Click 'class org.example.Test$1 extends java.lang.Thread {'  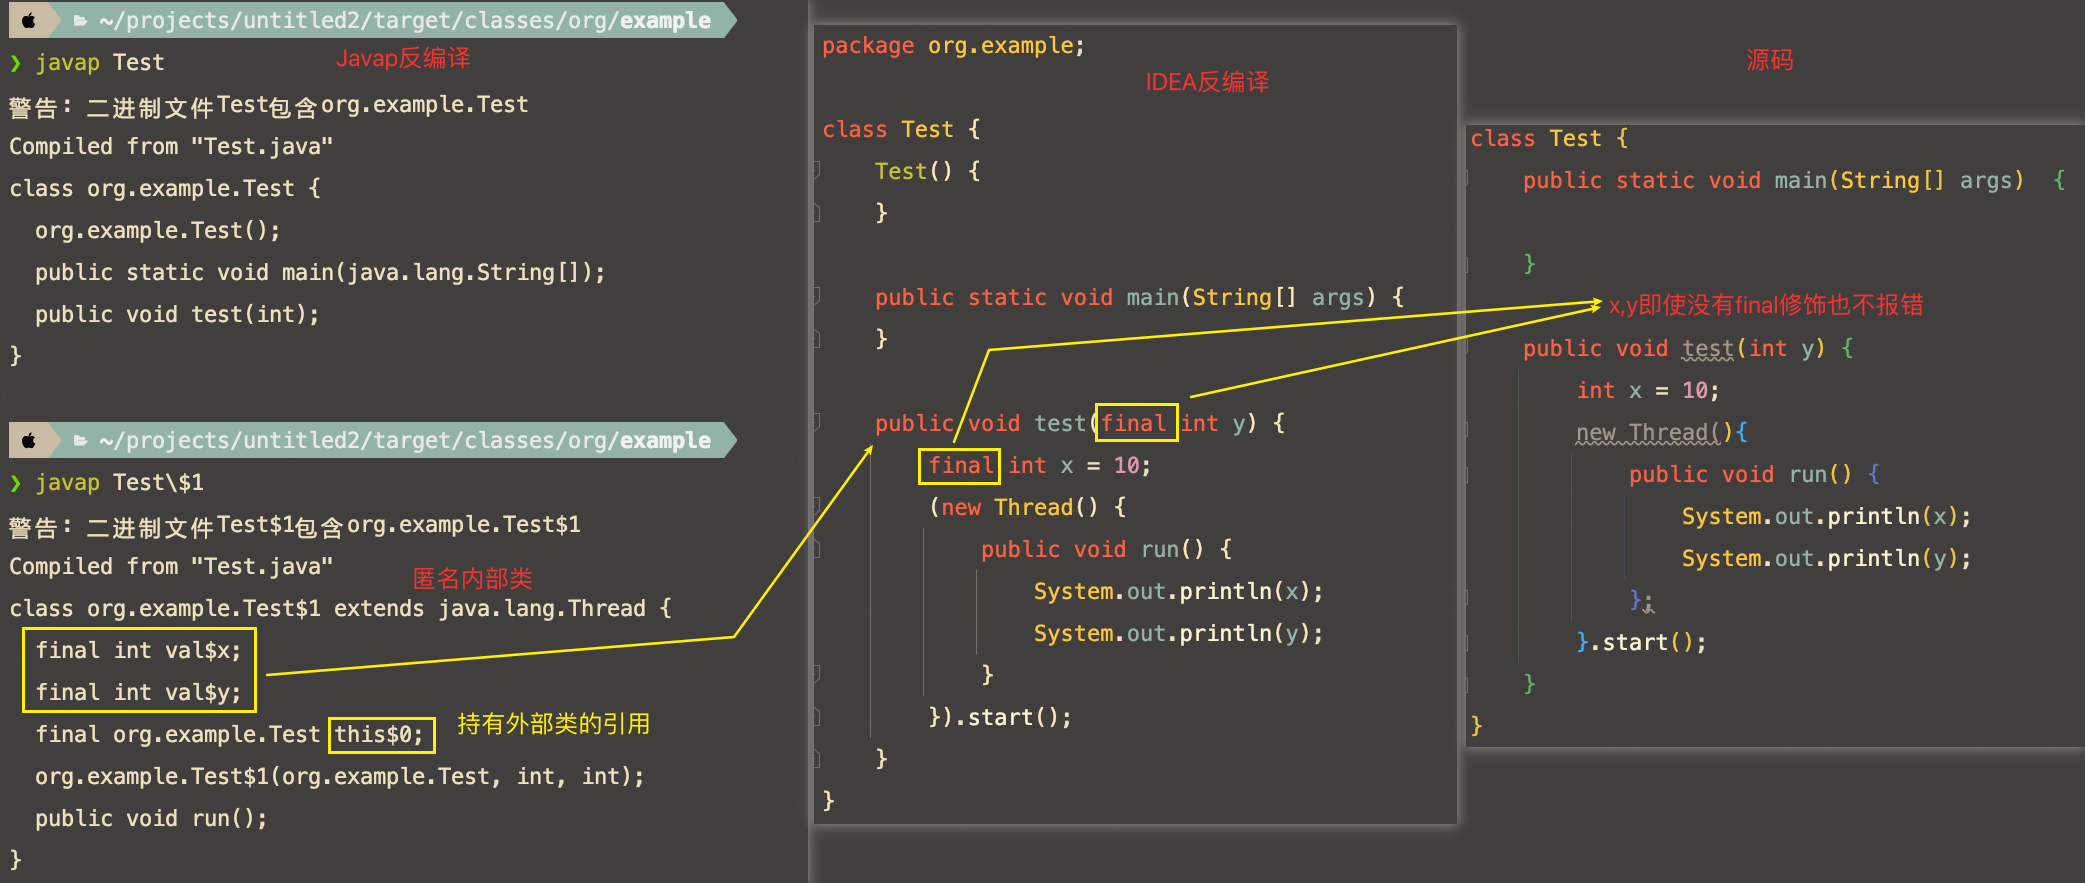[x=340, y=609]
